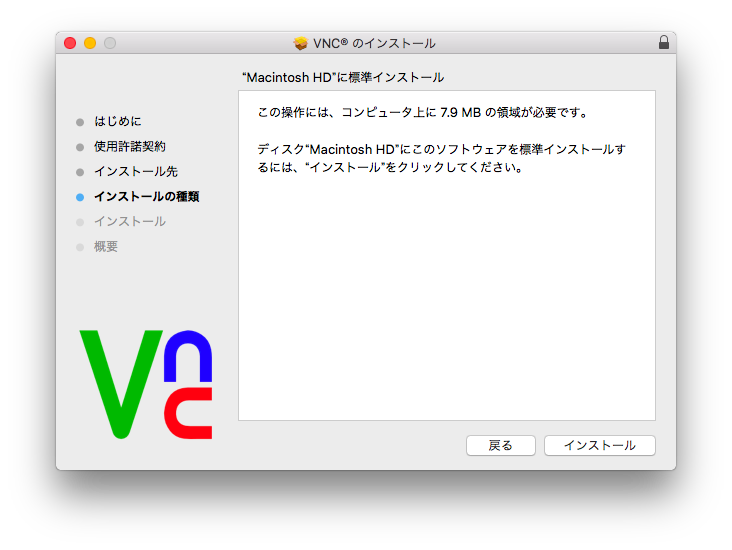Click the window title VNC® のインストール
Screen dimensions: 732x550
click(x=374, y=43)
